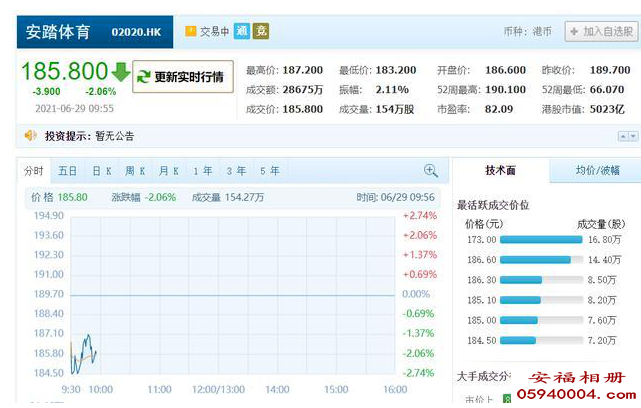Select the 5年 five-year chart tab
The height and width of the screenshot is (408, 641).
pyautogui.click(x=270, y=170)
